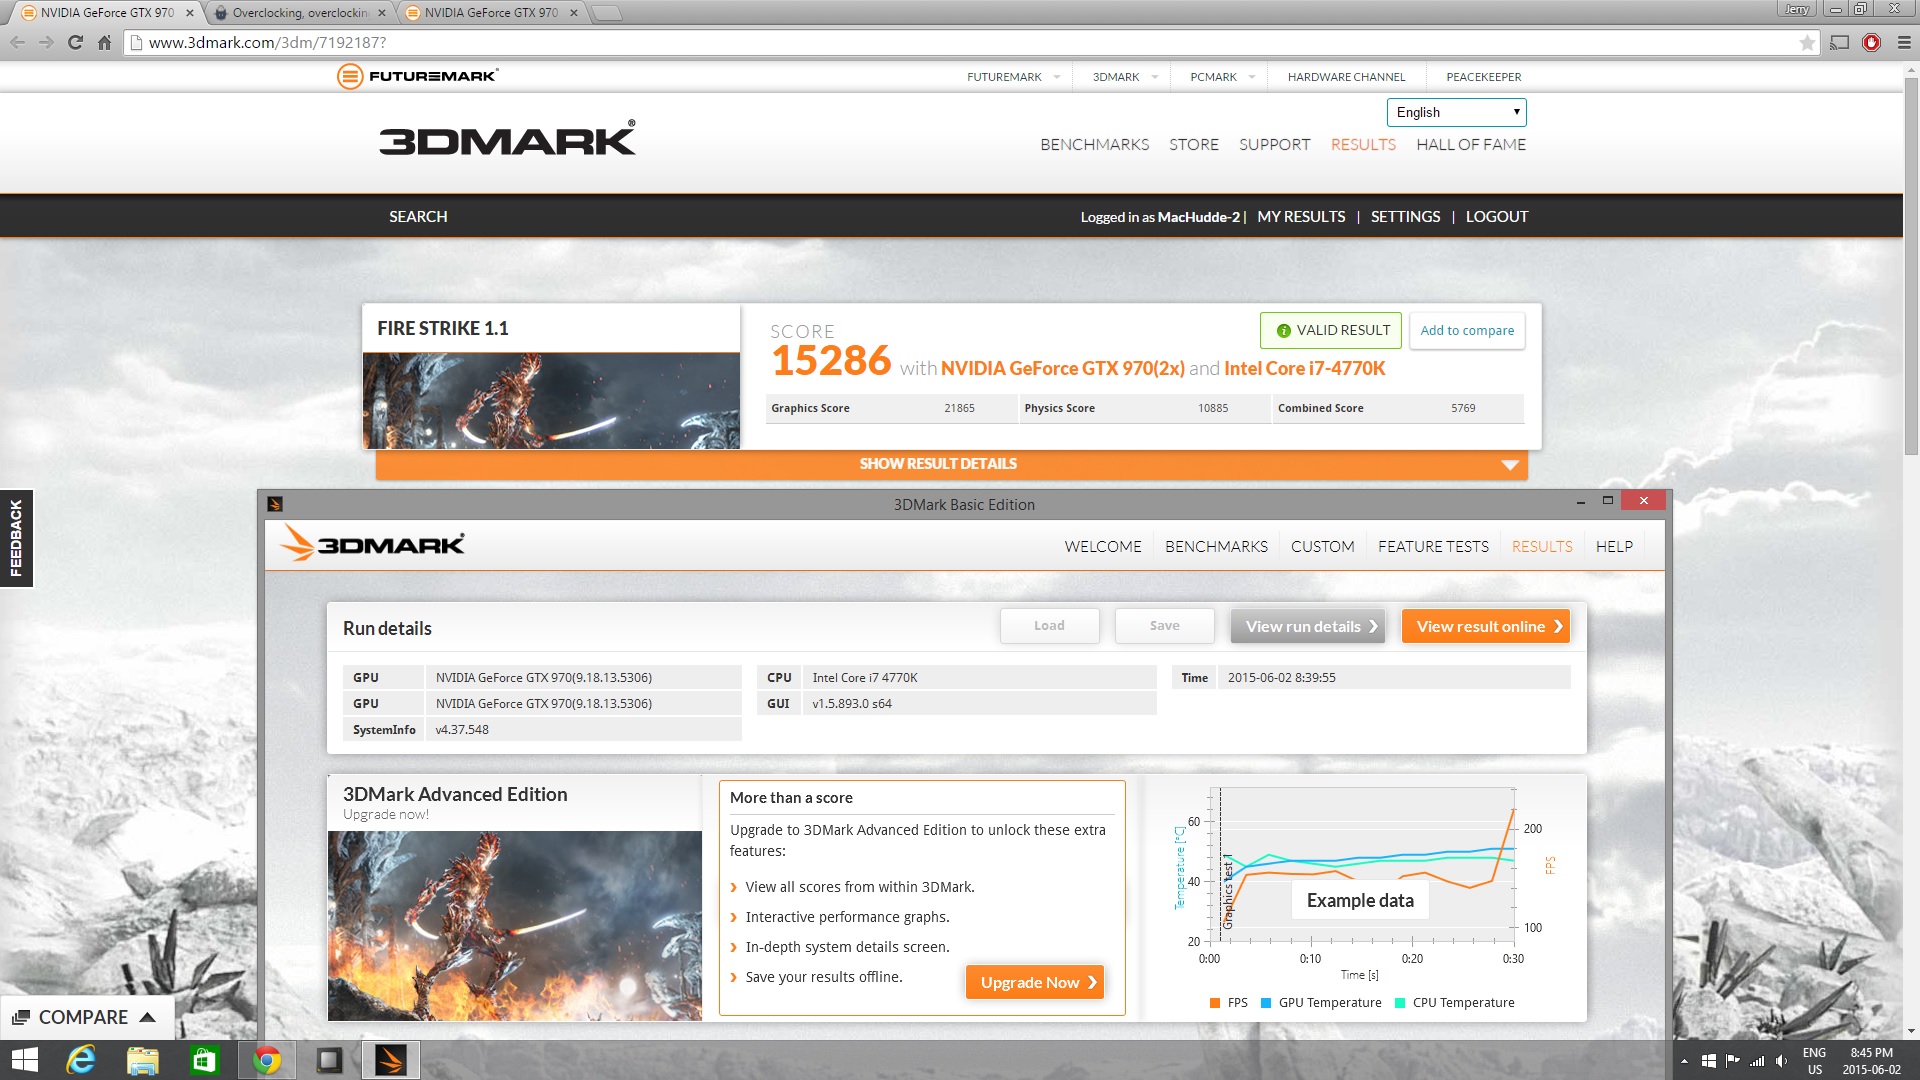1920x1080 pixels.
Task: Click the LOGOUT link
Action: [x=1497, y=216]
